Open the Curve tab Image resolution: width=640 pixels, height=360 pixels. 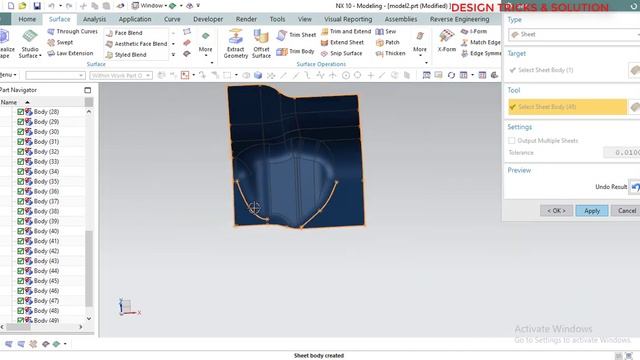[172, 19]
